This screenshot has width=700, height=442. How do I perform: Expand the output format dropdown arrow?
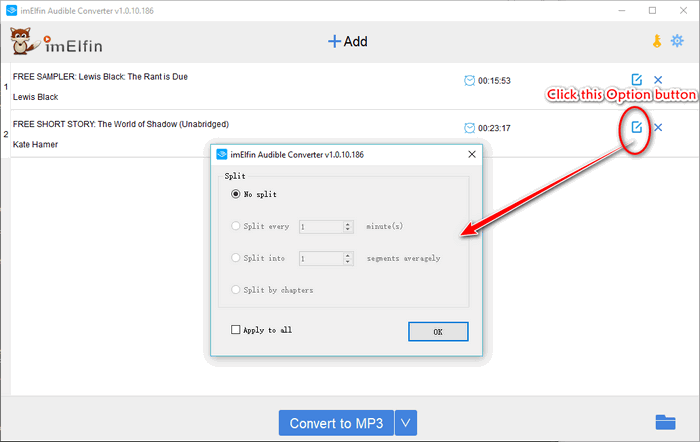click(x=406, y=423)
